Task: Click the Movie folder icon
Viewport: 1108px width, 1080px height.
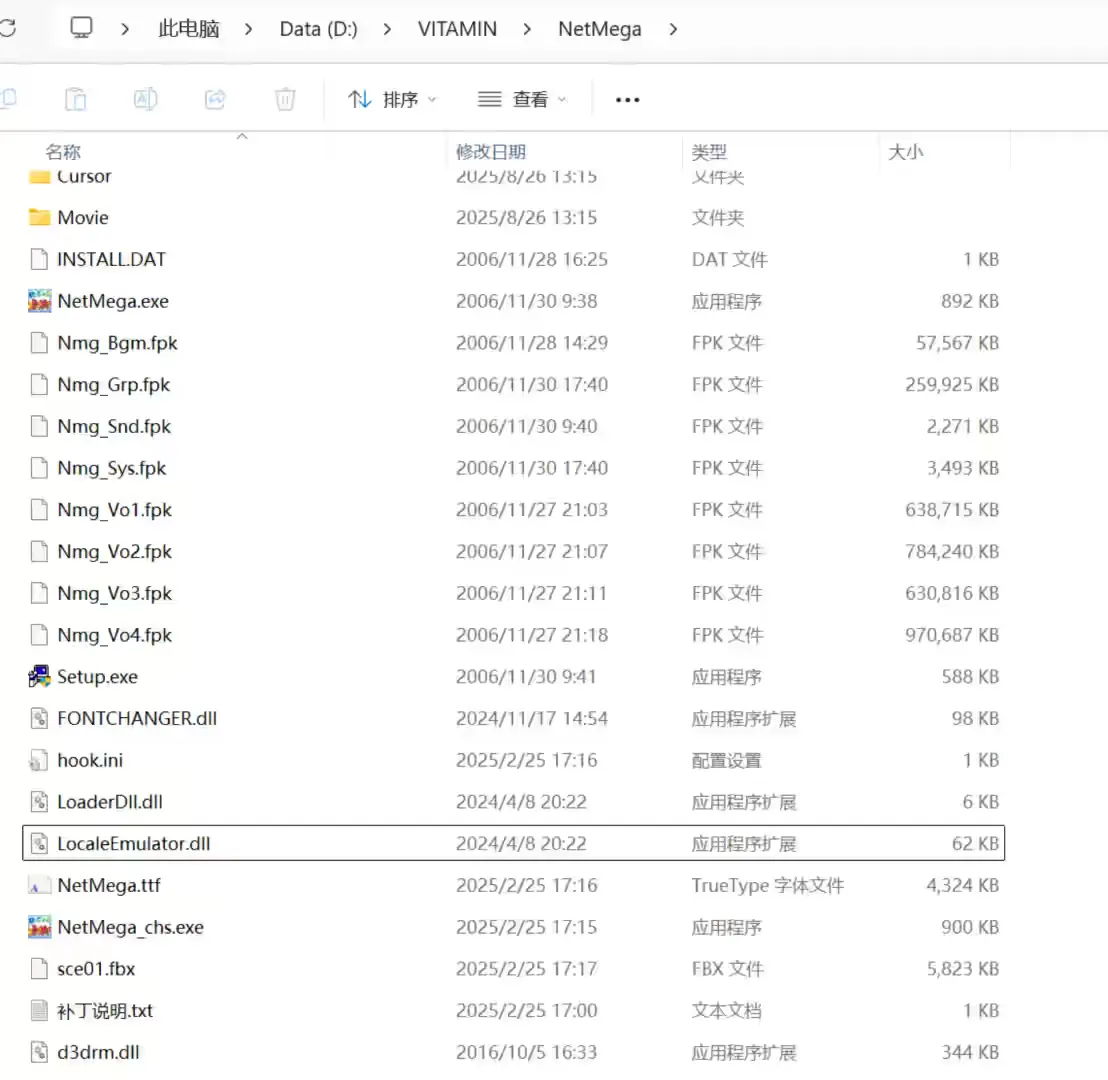Action: (x=40, y=217)
